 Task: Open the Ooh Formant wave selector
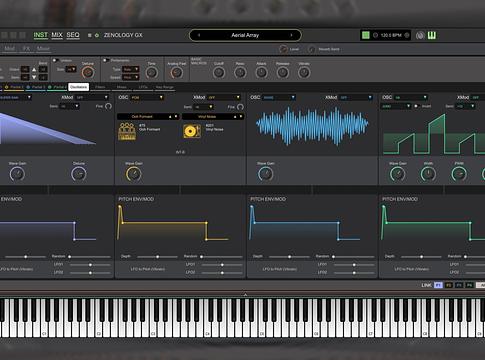tap(148, 117)
